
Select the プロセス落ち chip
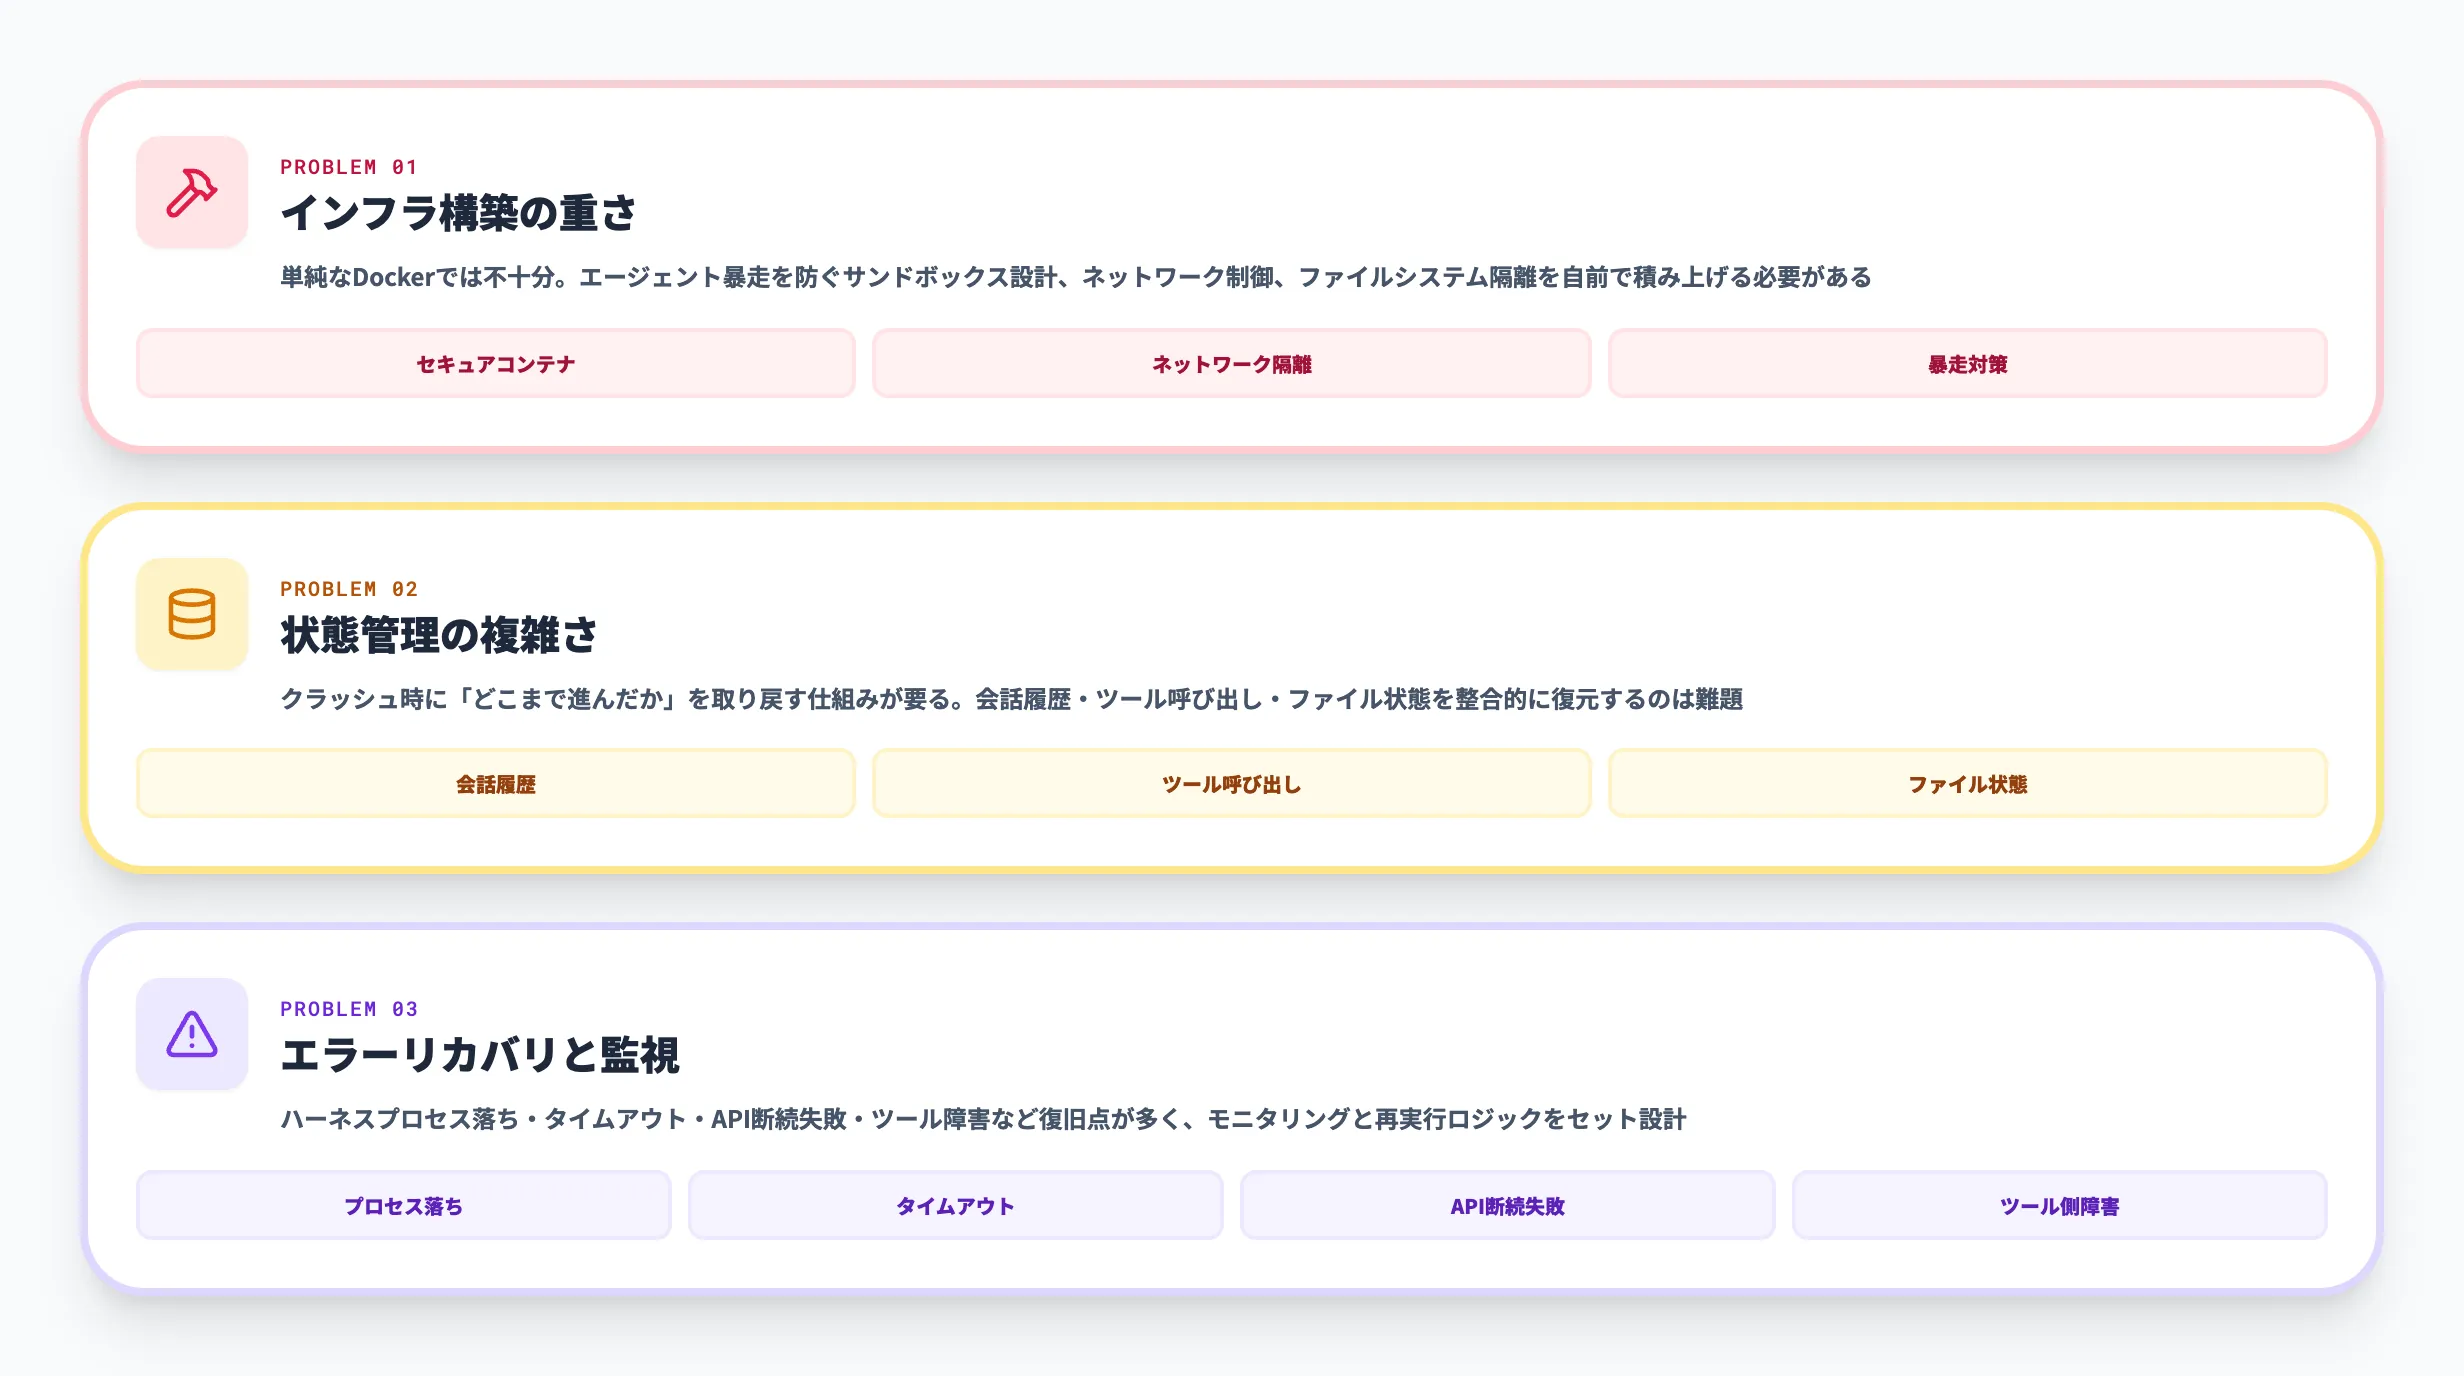402,1205
